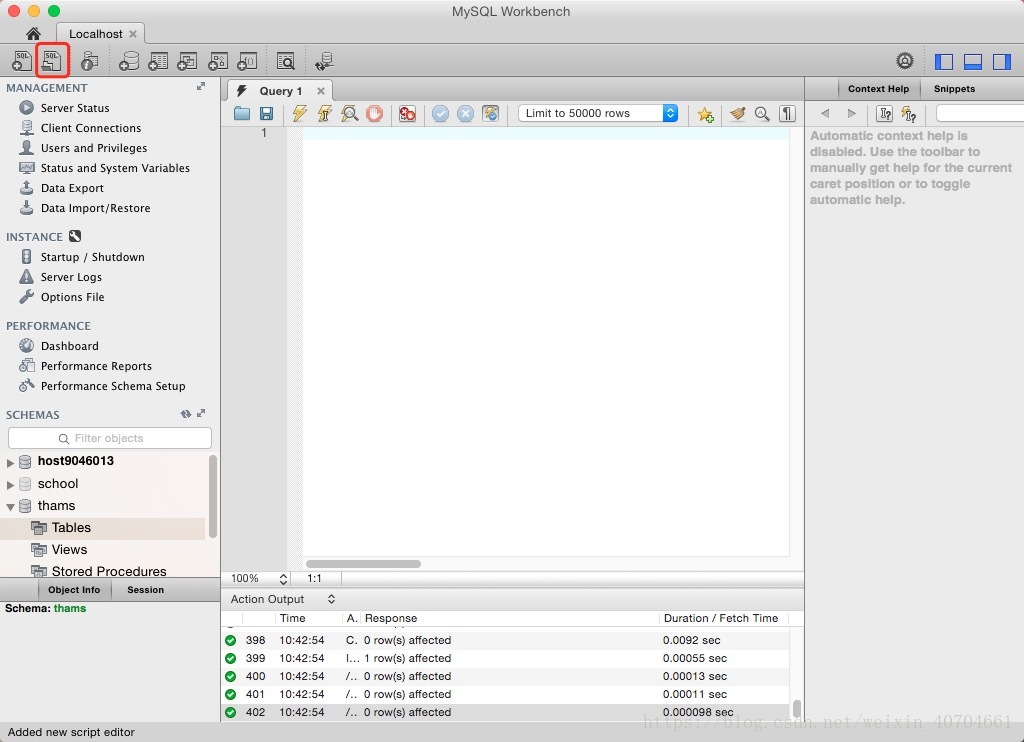The width and height of the screenshot is (1024, 742).
Task: Switch to Localhost connection tab
Action: coord(96,34)
